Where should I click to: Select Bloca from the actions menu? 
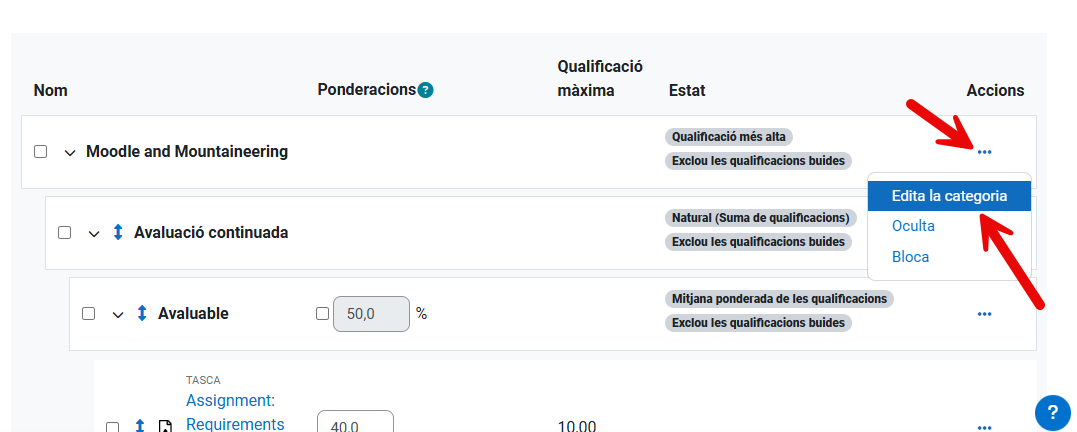tap(910, 257)
